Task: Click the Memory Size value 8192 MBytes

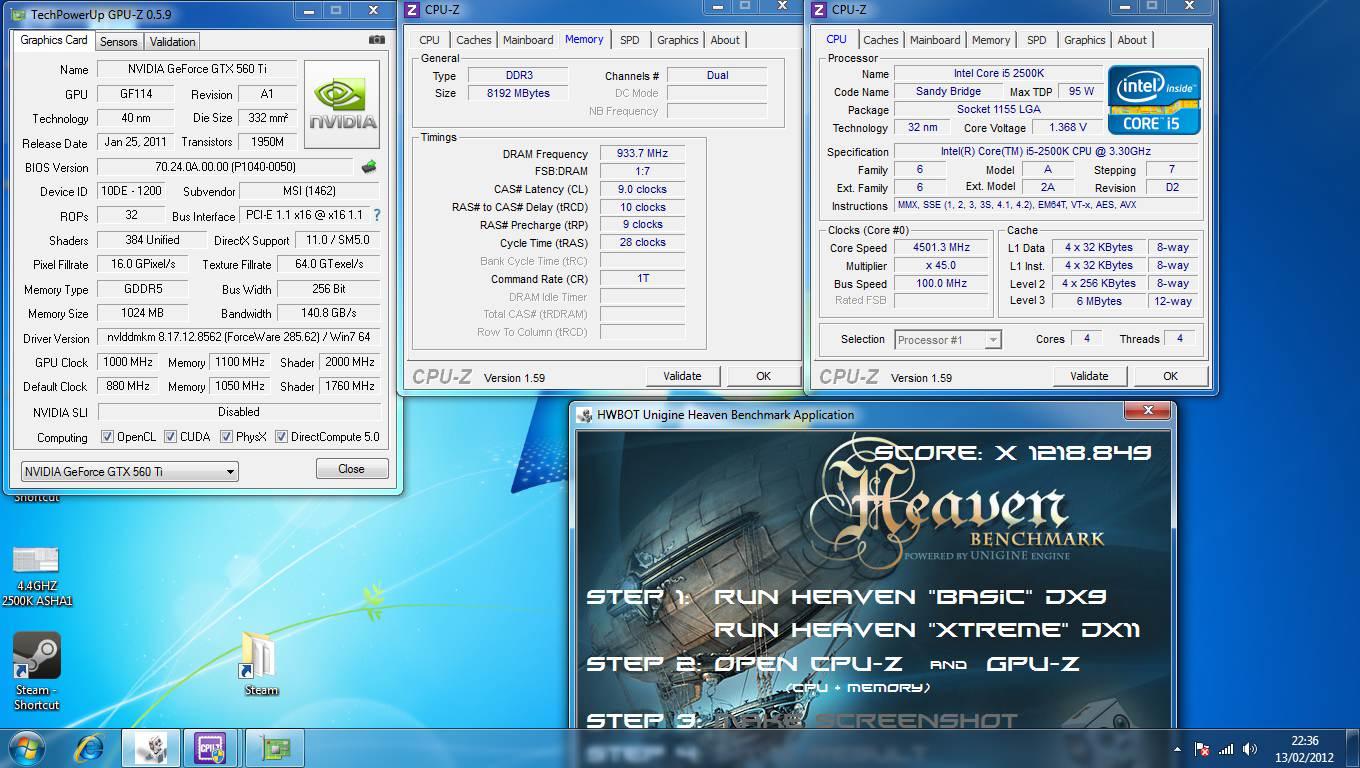Action: coord(517,93)
